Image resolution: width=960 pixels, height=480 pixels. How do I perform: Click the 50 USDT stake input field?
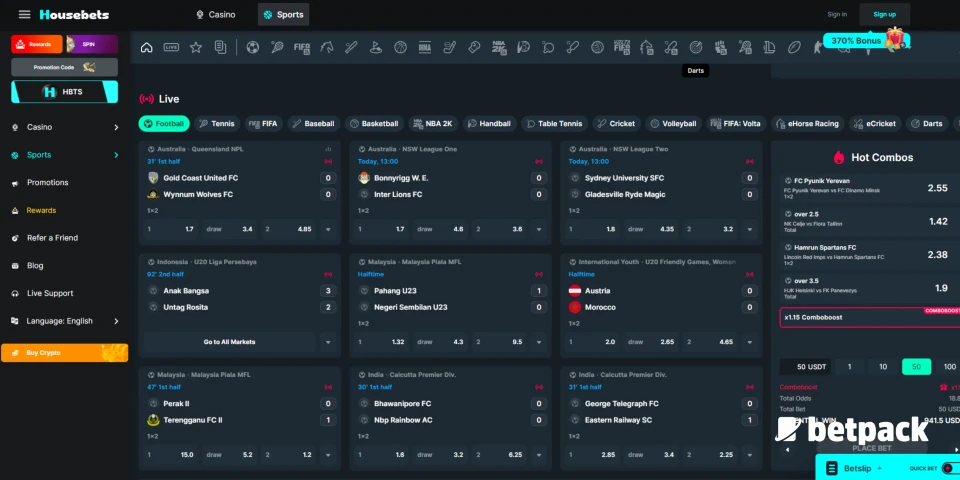(805, 367)
